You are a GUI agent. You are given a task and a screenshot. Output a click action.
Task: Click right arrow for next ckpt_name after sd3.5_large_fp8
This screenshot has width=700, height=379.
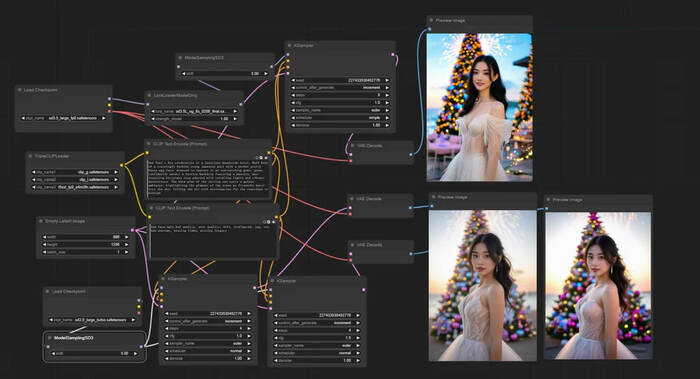(104, 118)
